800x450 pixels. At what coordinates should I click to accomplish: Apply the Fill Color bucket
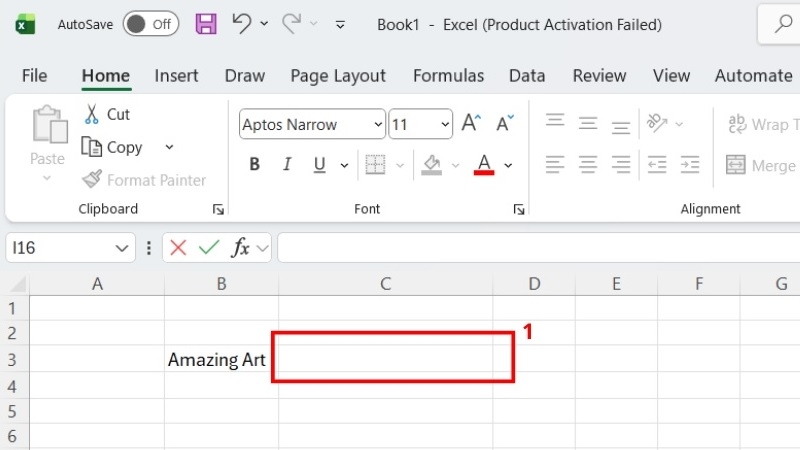[x=432, y=164]
